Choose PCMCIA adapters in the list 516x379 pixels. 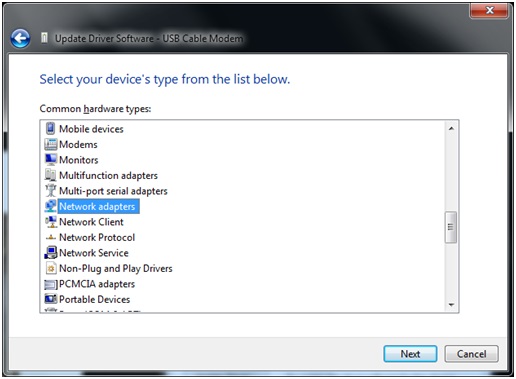97,284
